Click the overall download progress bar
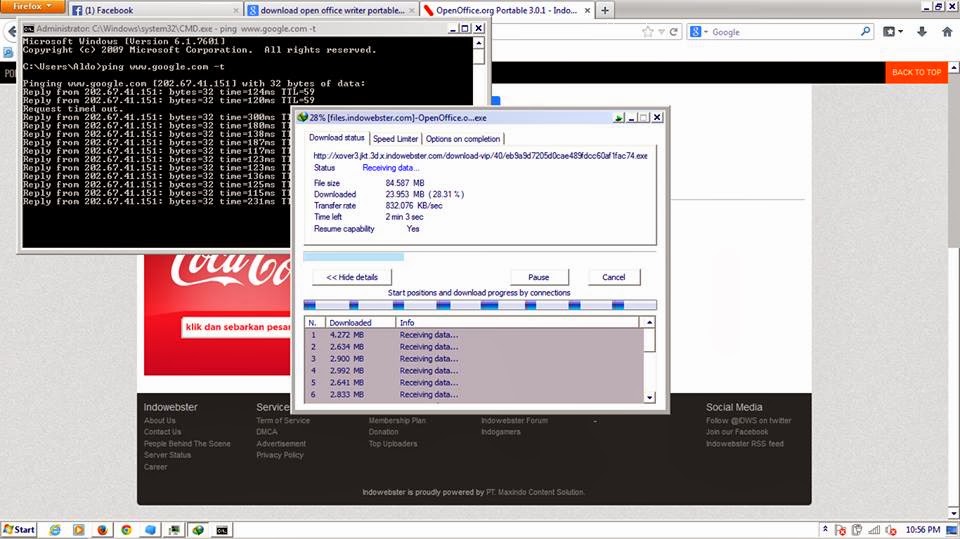 (x=479, y=257)
